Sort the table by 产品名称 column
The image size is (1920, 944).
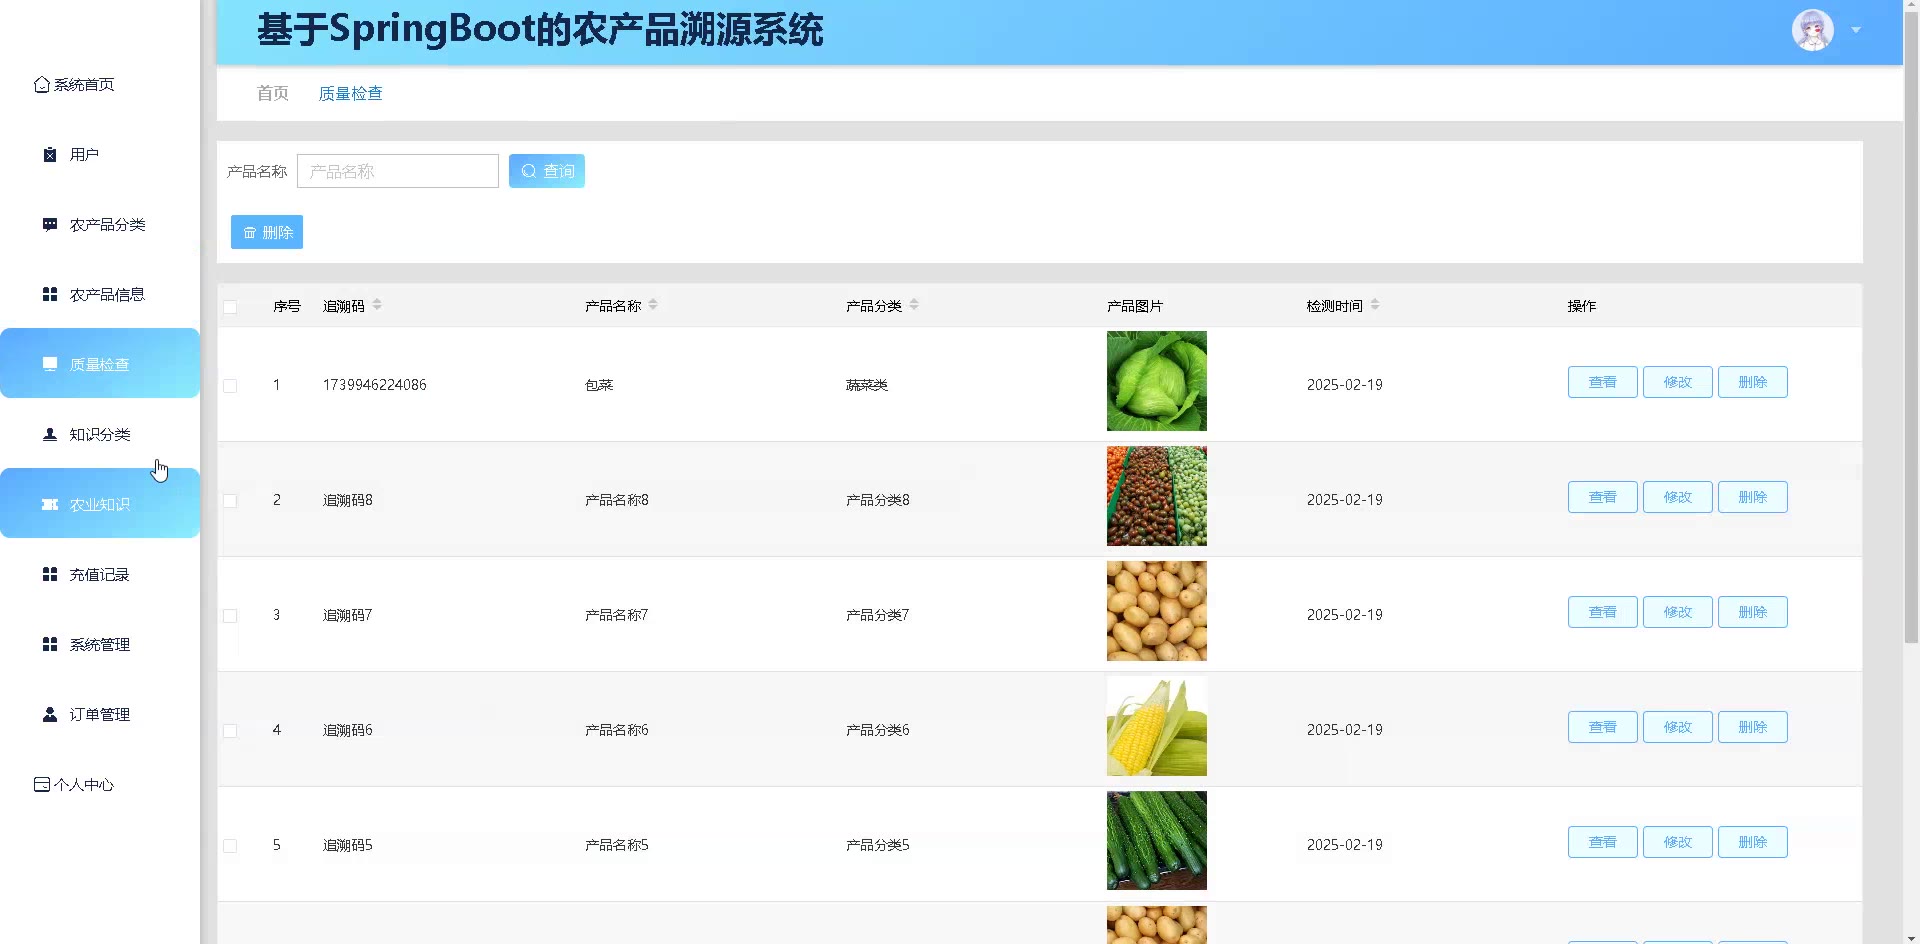653,305
